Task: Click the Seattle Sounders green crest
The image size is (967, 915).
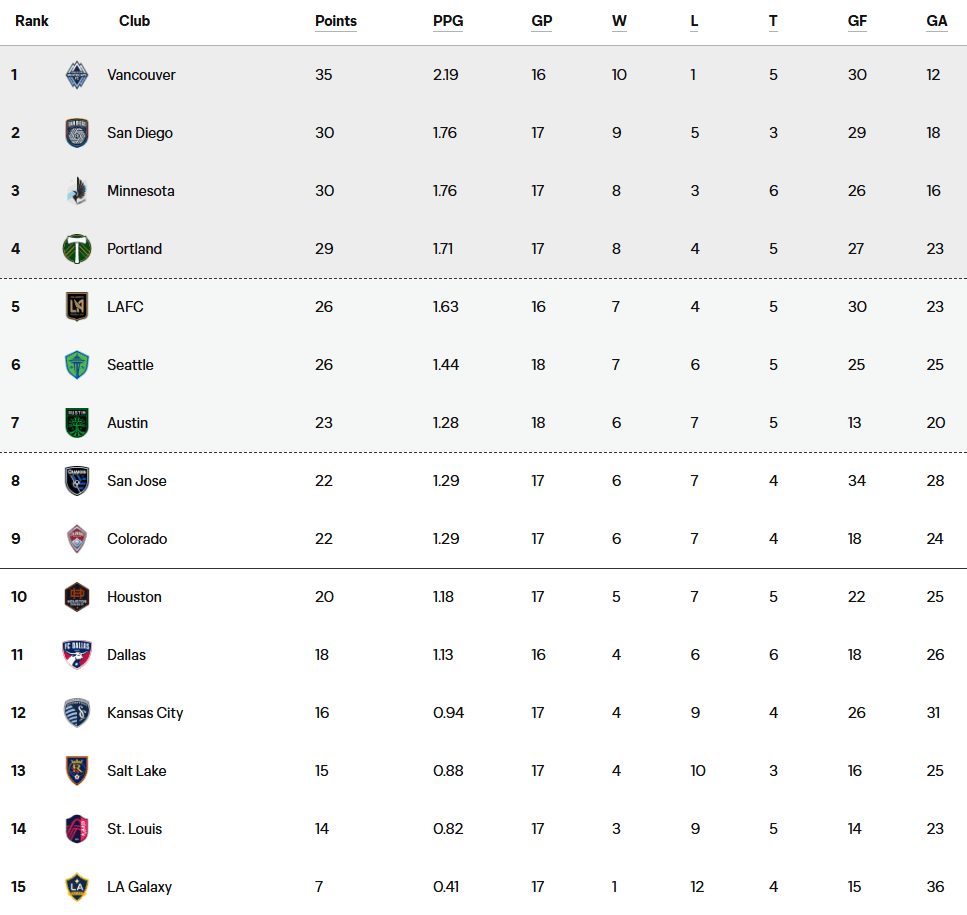Action: click(x=77, y=365)
